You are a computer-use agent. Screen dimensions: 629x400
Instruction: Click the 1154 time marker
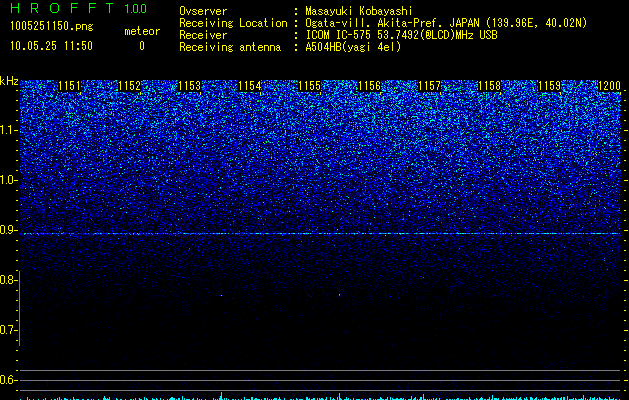pos(250,86)
